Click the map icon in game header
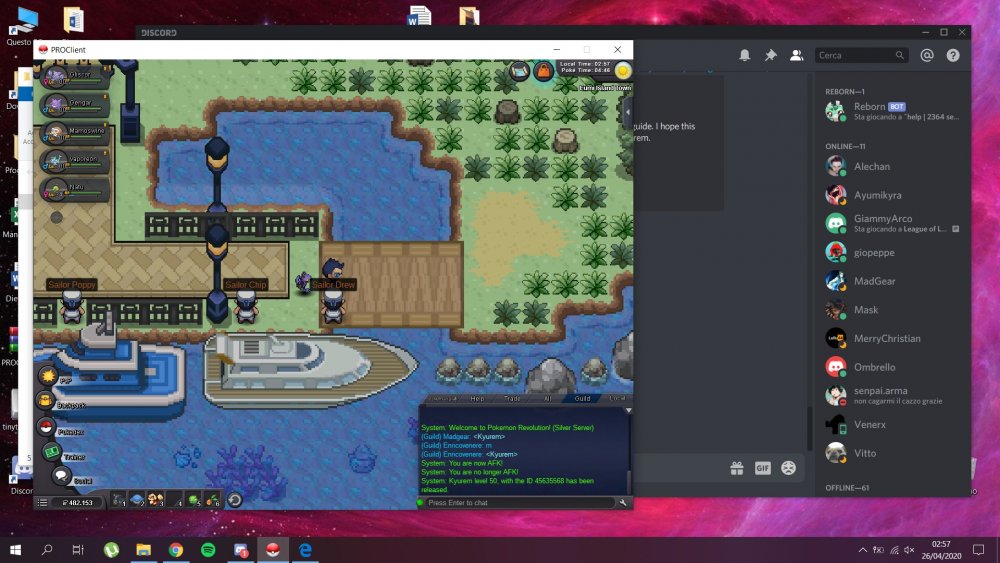Screen dimensions: 1000x563 [519, 70]
